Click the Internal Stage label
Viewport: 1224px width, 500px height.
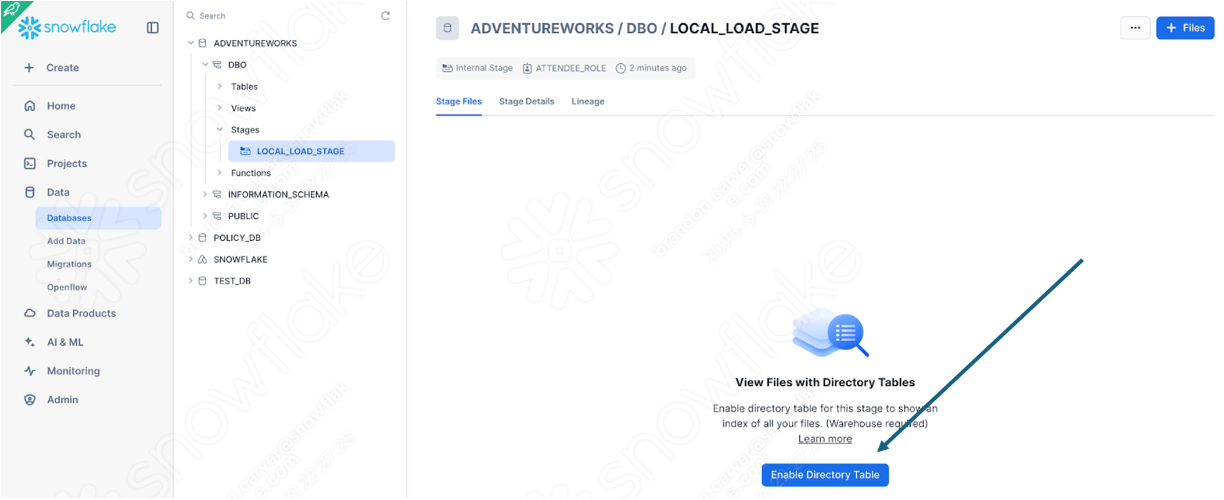pyautogui.click(x=484, y=69)
